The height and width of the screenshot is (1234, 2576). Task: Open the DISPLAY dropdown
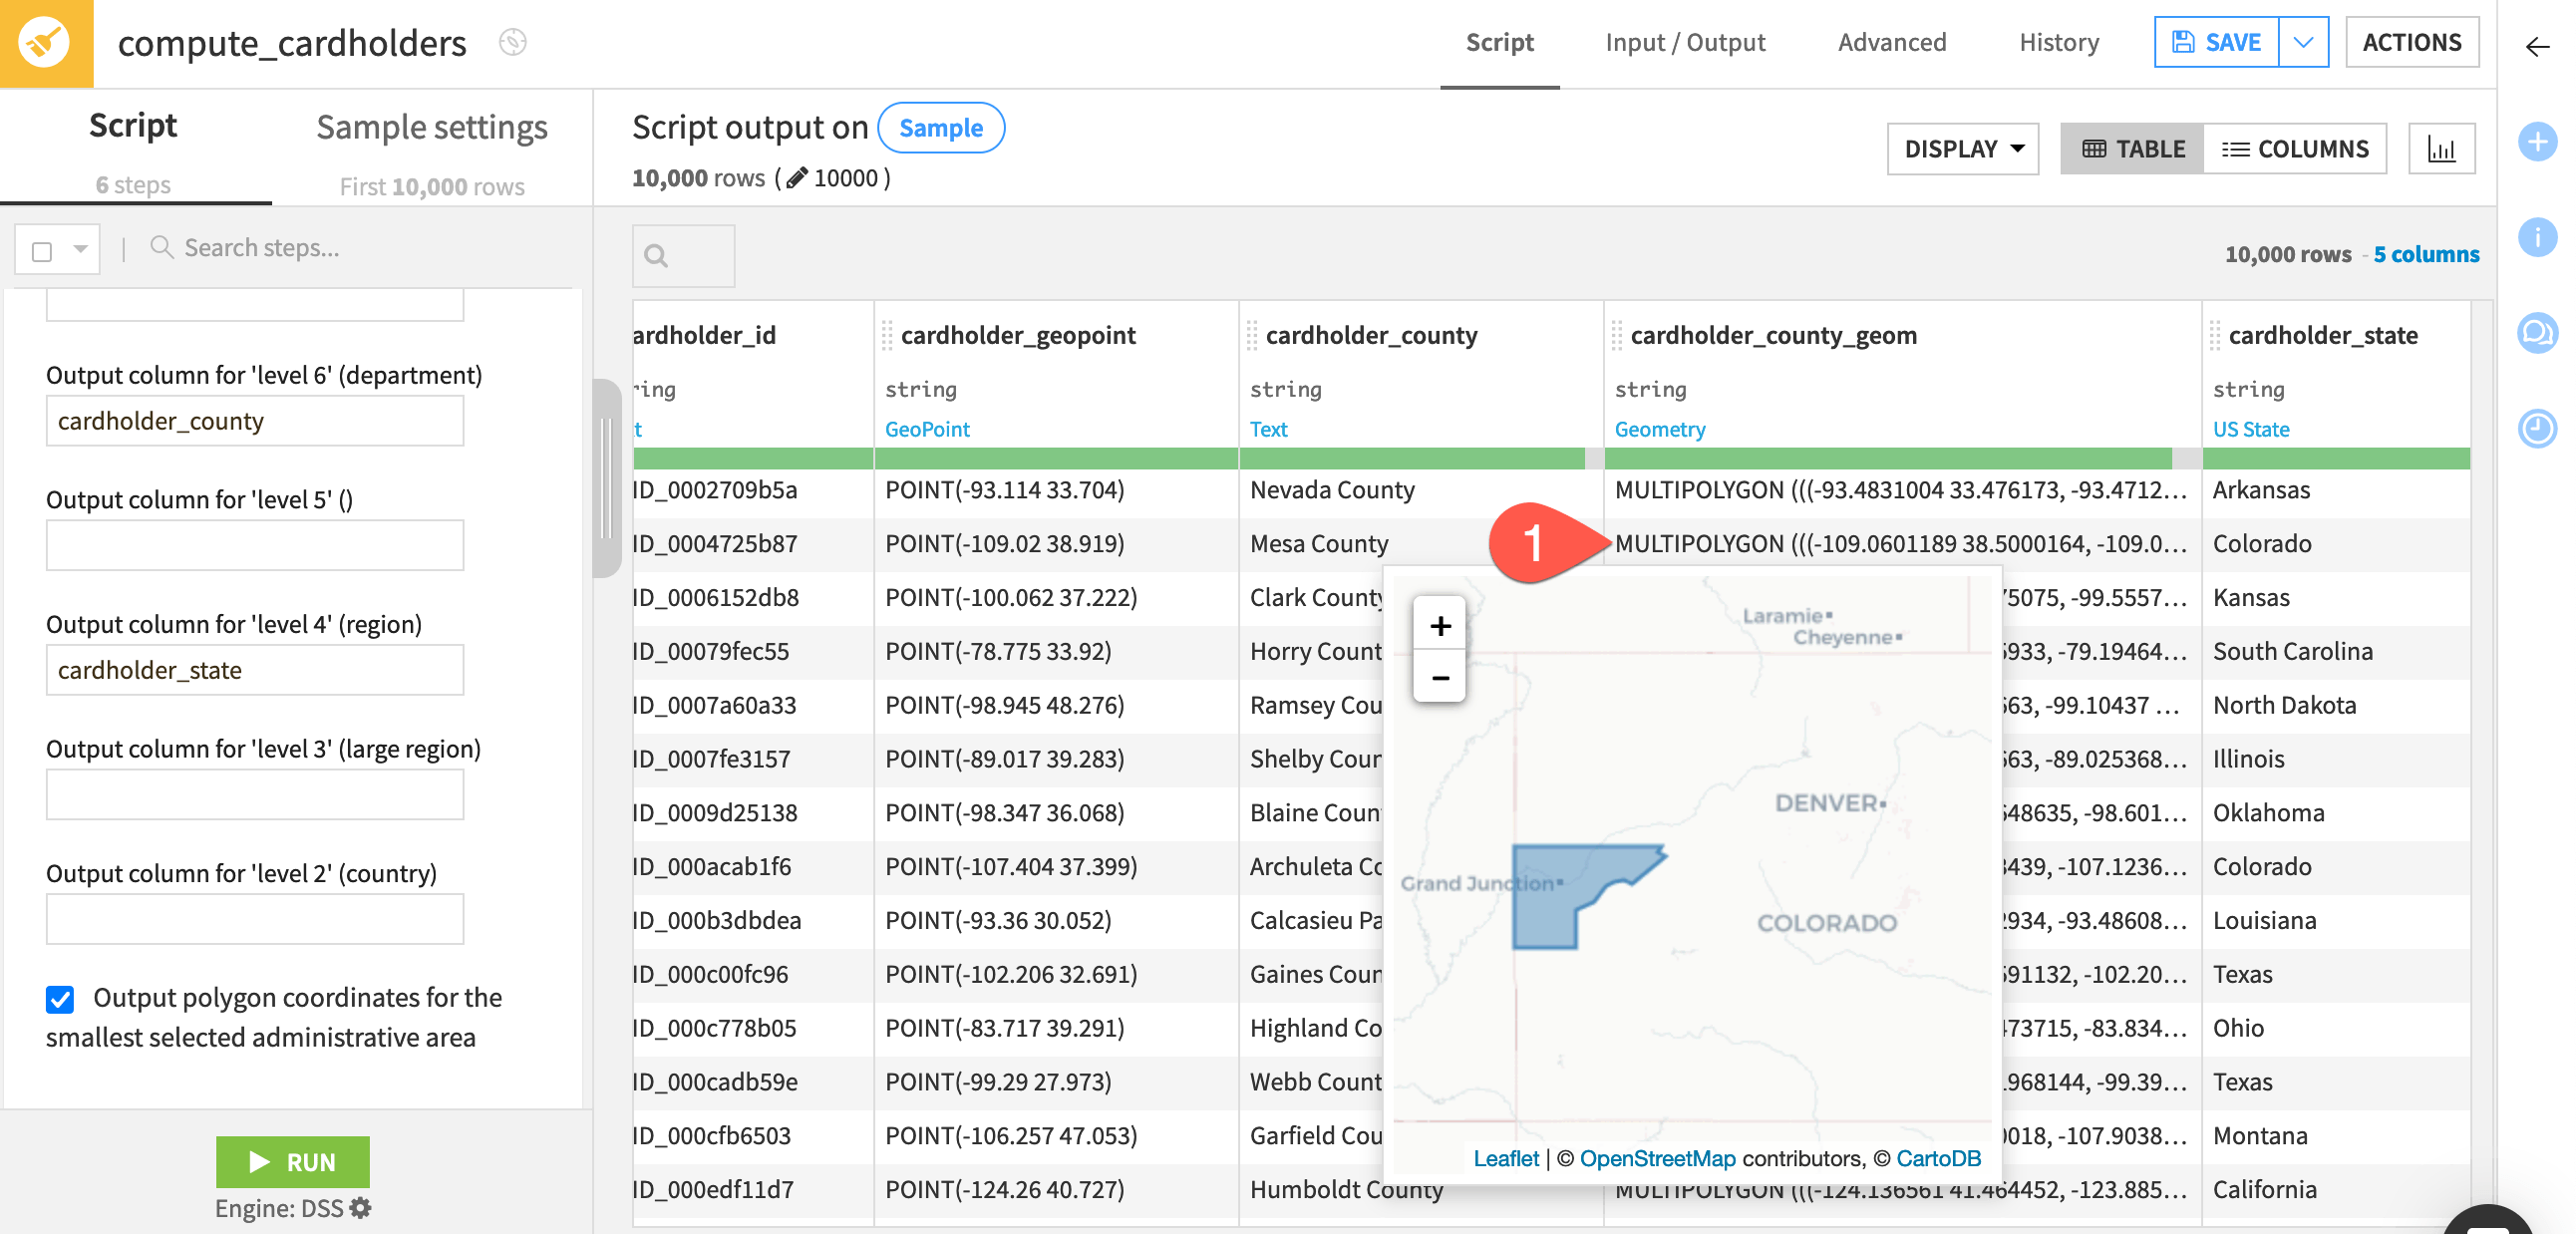pos(1962,149)
